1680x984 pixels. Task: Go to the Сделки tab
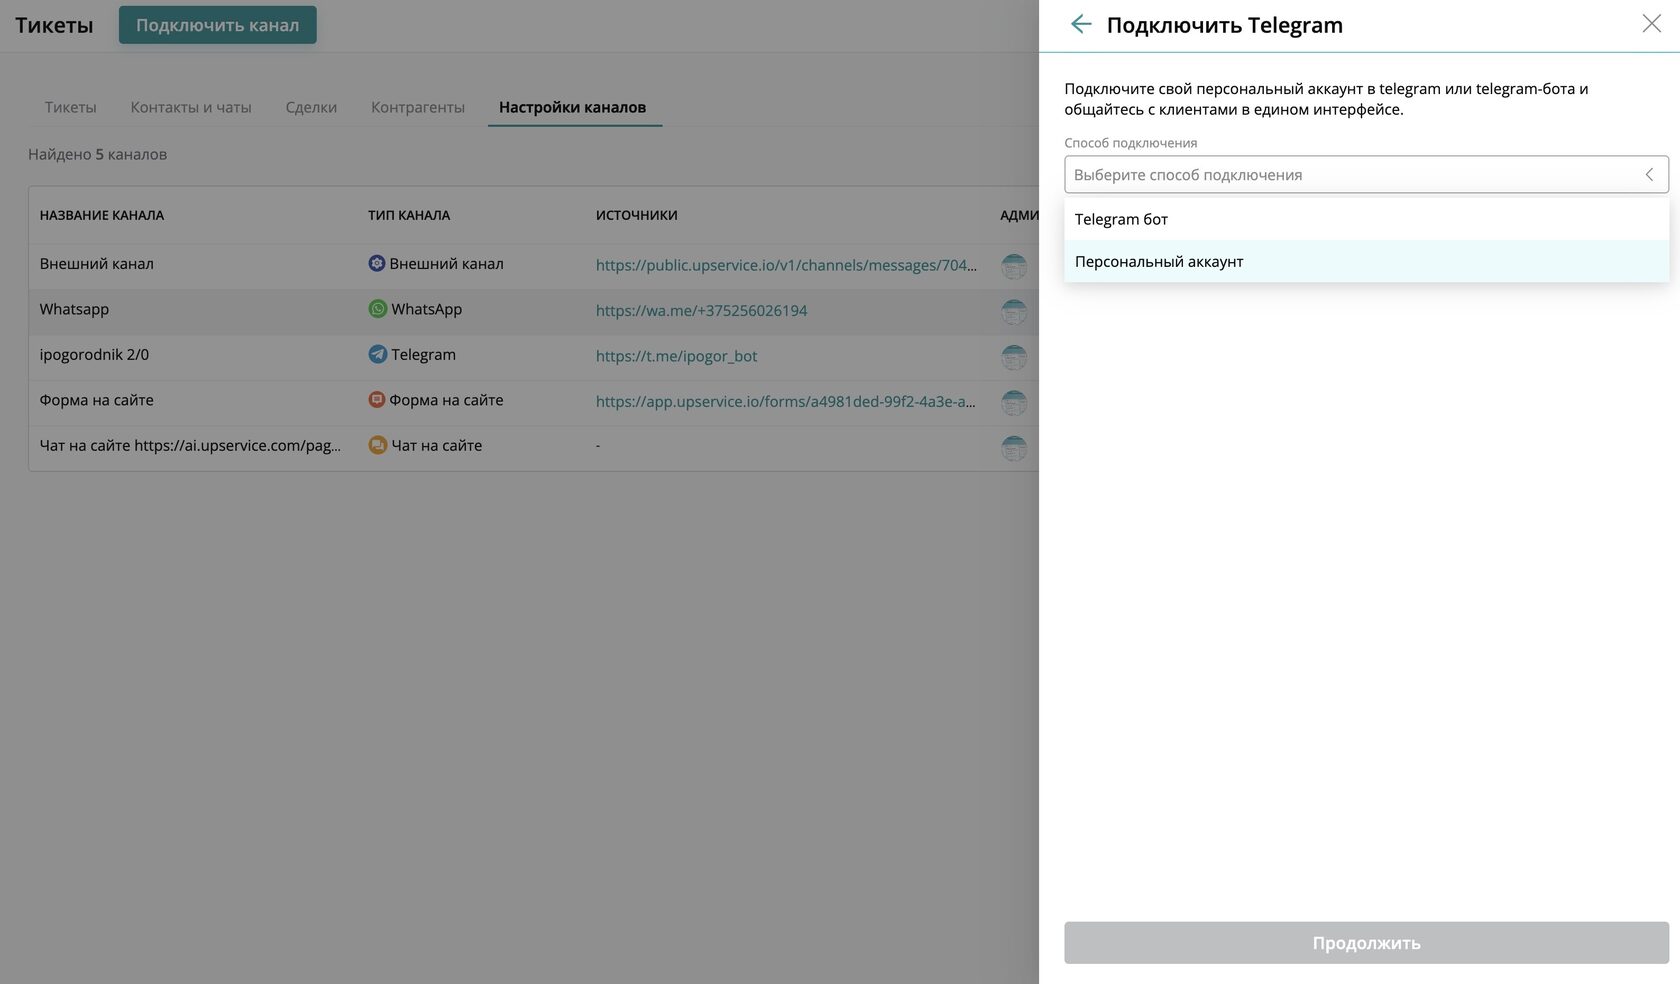(x=311, y=107)
